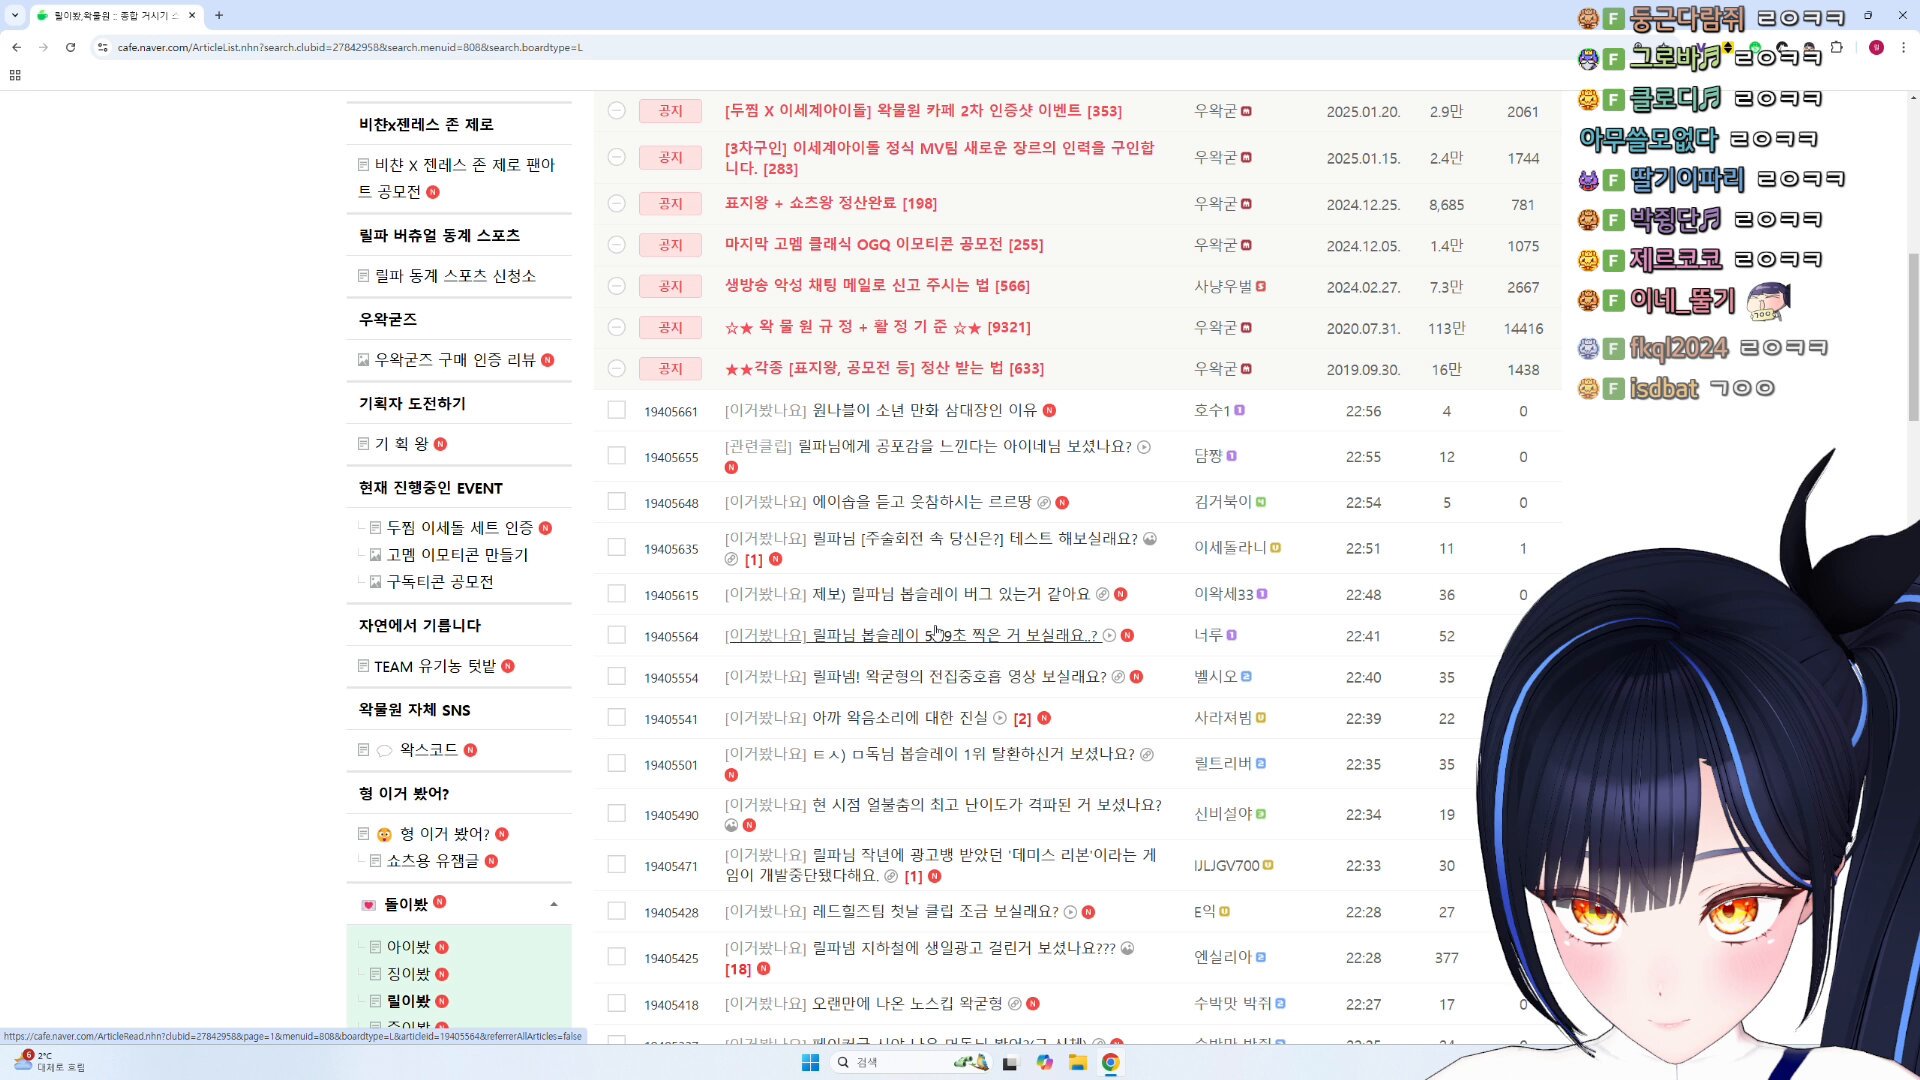Click the browser address bar URL
Viewport: 1920px width, 1080px height.
[350, 47]
